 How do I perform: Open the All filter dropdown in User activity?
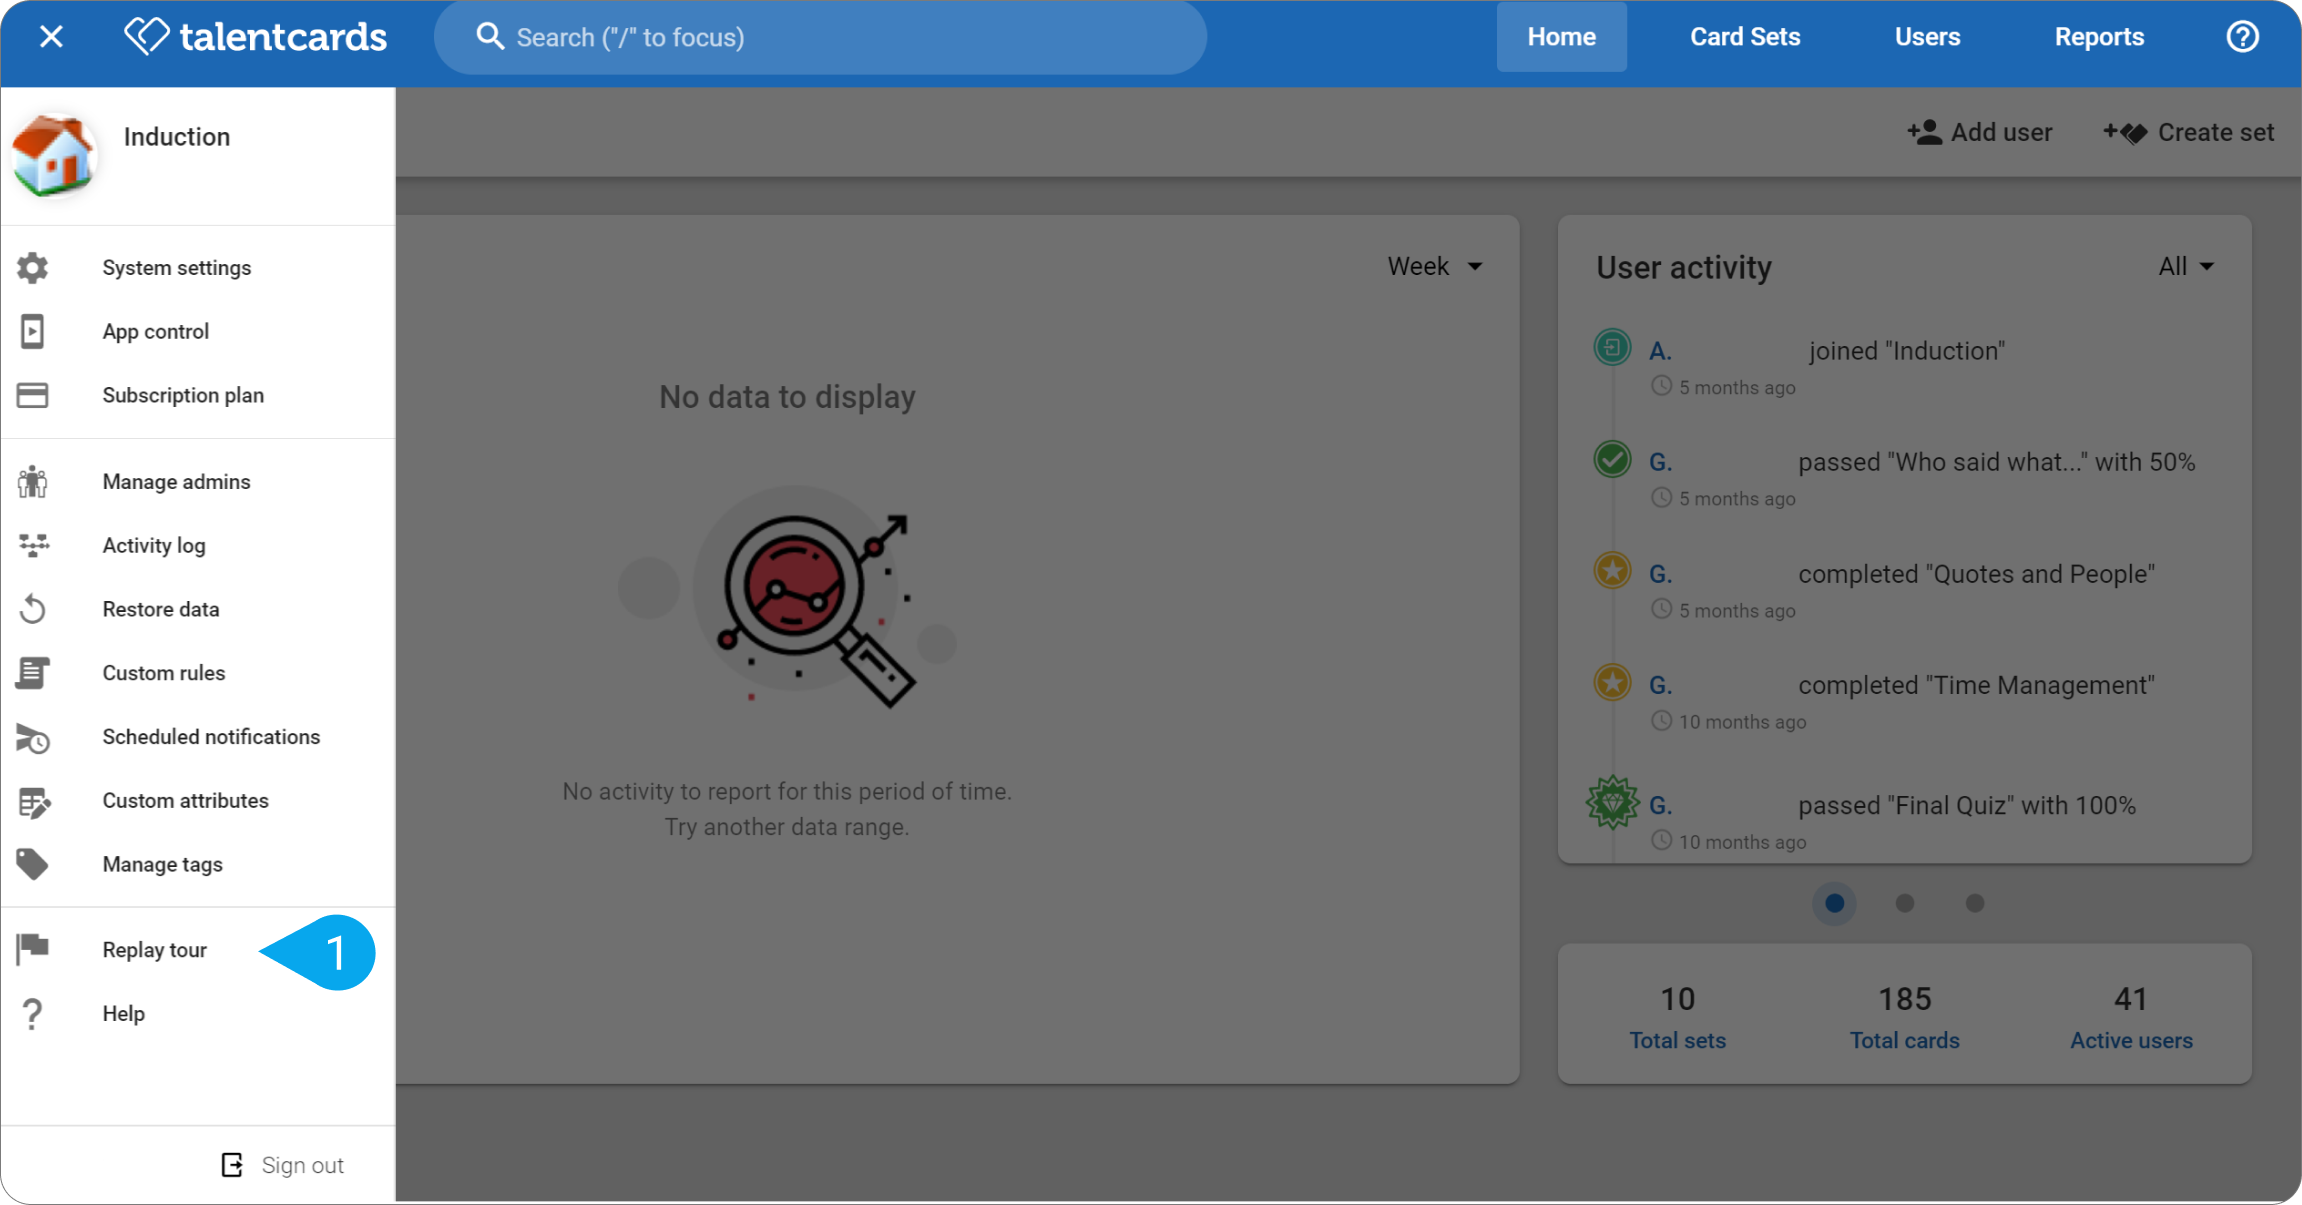(x=2185, y=266)
